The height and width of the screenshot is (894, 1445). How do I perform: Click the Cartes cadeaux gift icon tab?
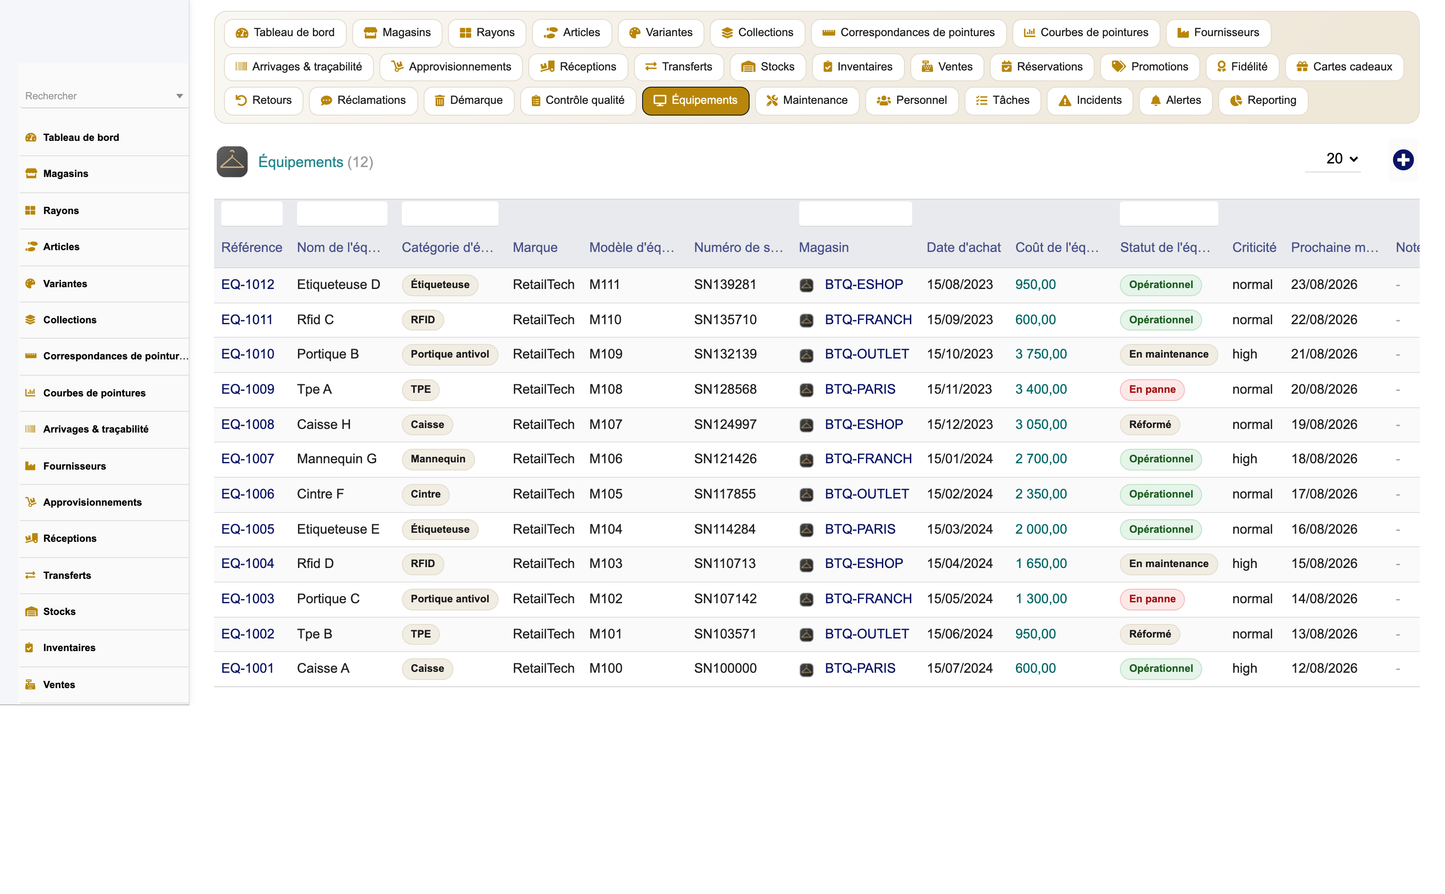tap(1302, 67)
